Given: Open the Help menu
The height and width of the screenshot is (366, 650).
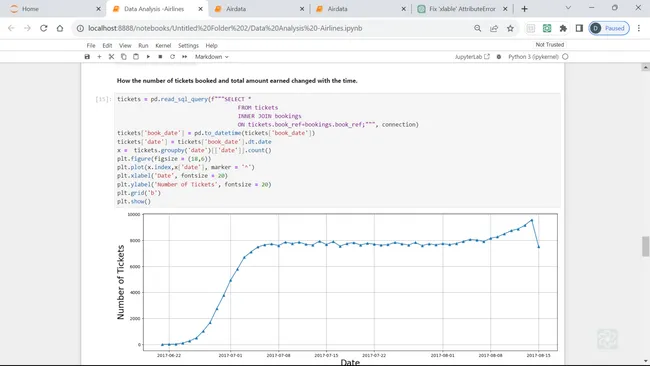Looking at the screenshot, I should [211, 46].
